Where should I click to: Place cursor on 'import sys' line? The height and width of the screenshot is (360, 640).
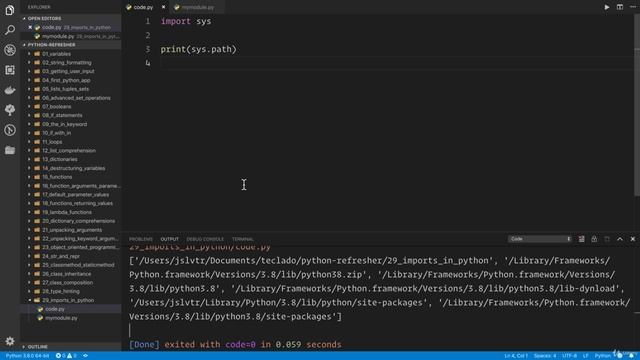pos(186,21)
